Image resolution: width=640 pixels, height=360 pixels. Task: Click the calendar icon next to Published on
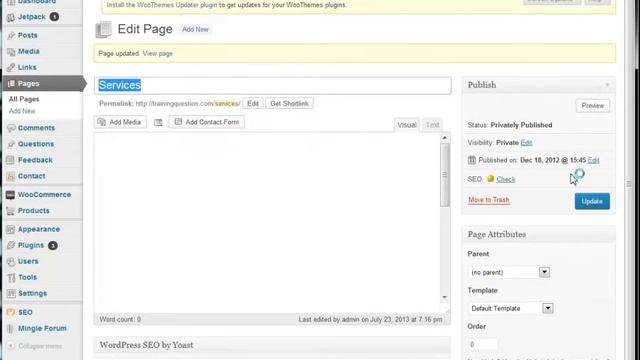pos(472,160)
